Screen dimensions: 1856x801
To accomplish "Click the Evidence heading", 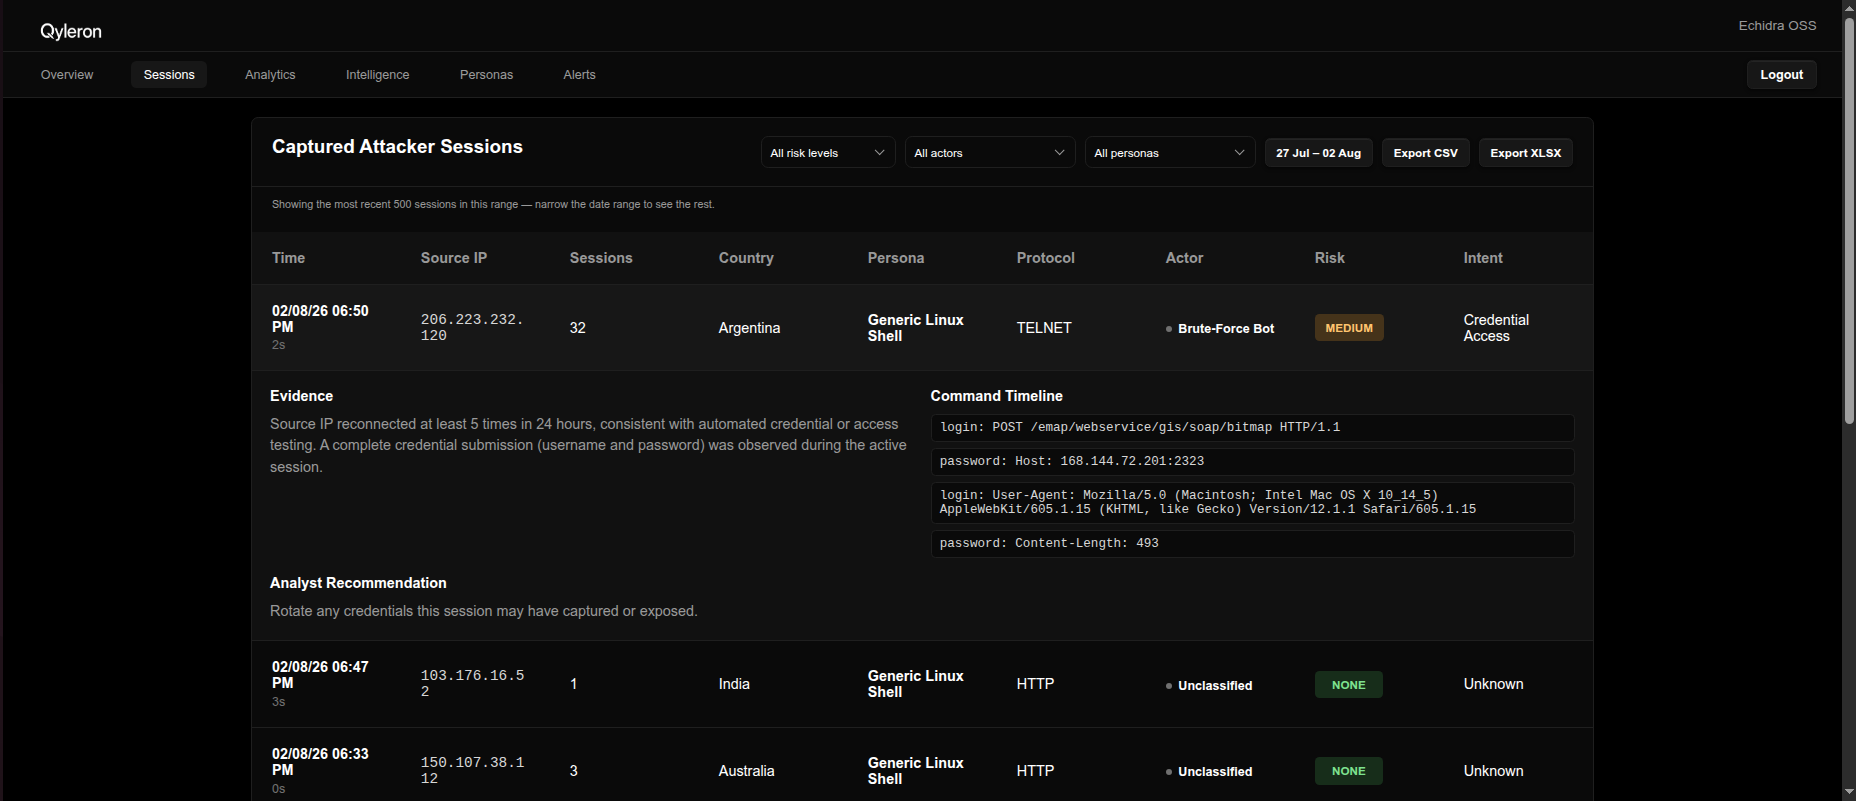I will pos(301,396).
